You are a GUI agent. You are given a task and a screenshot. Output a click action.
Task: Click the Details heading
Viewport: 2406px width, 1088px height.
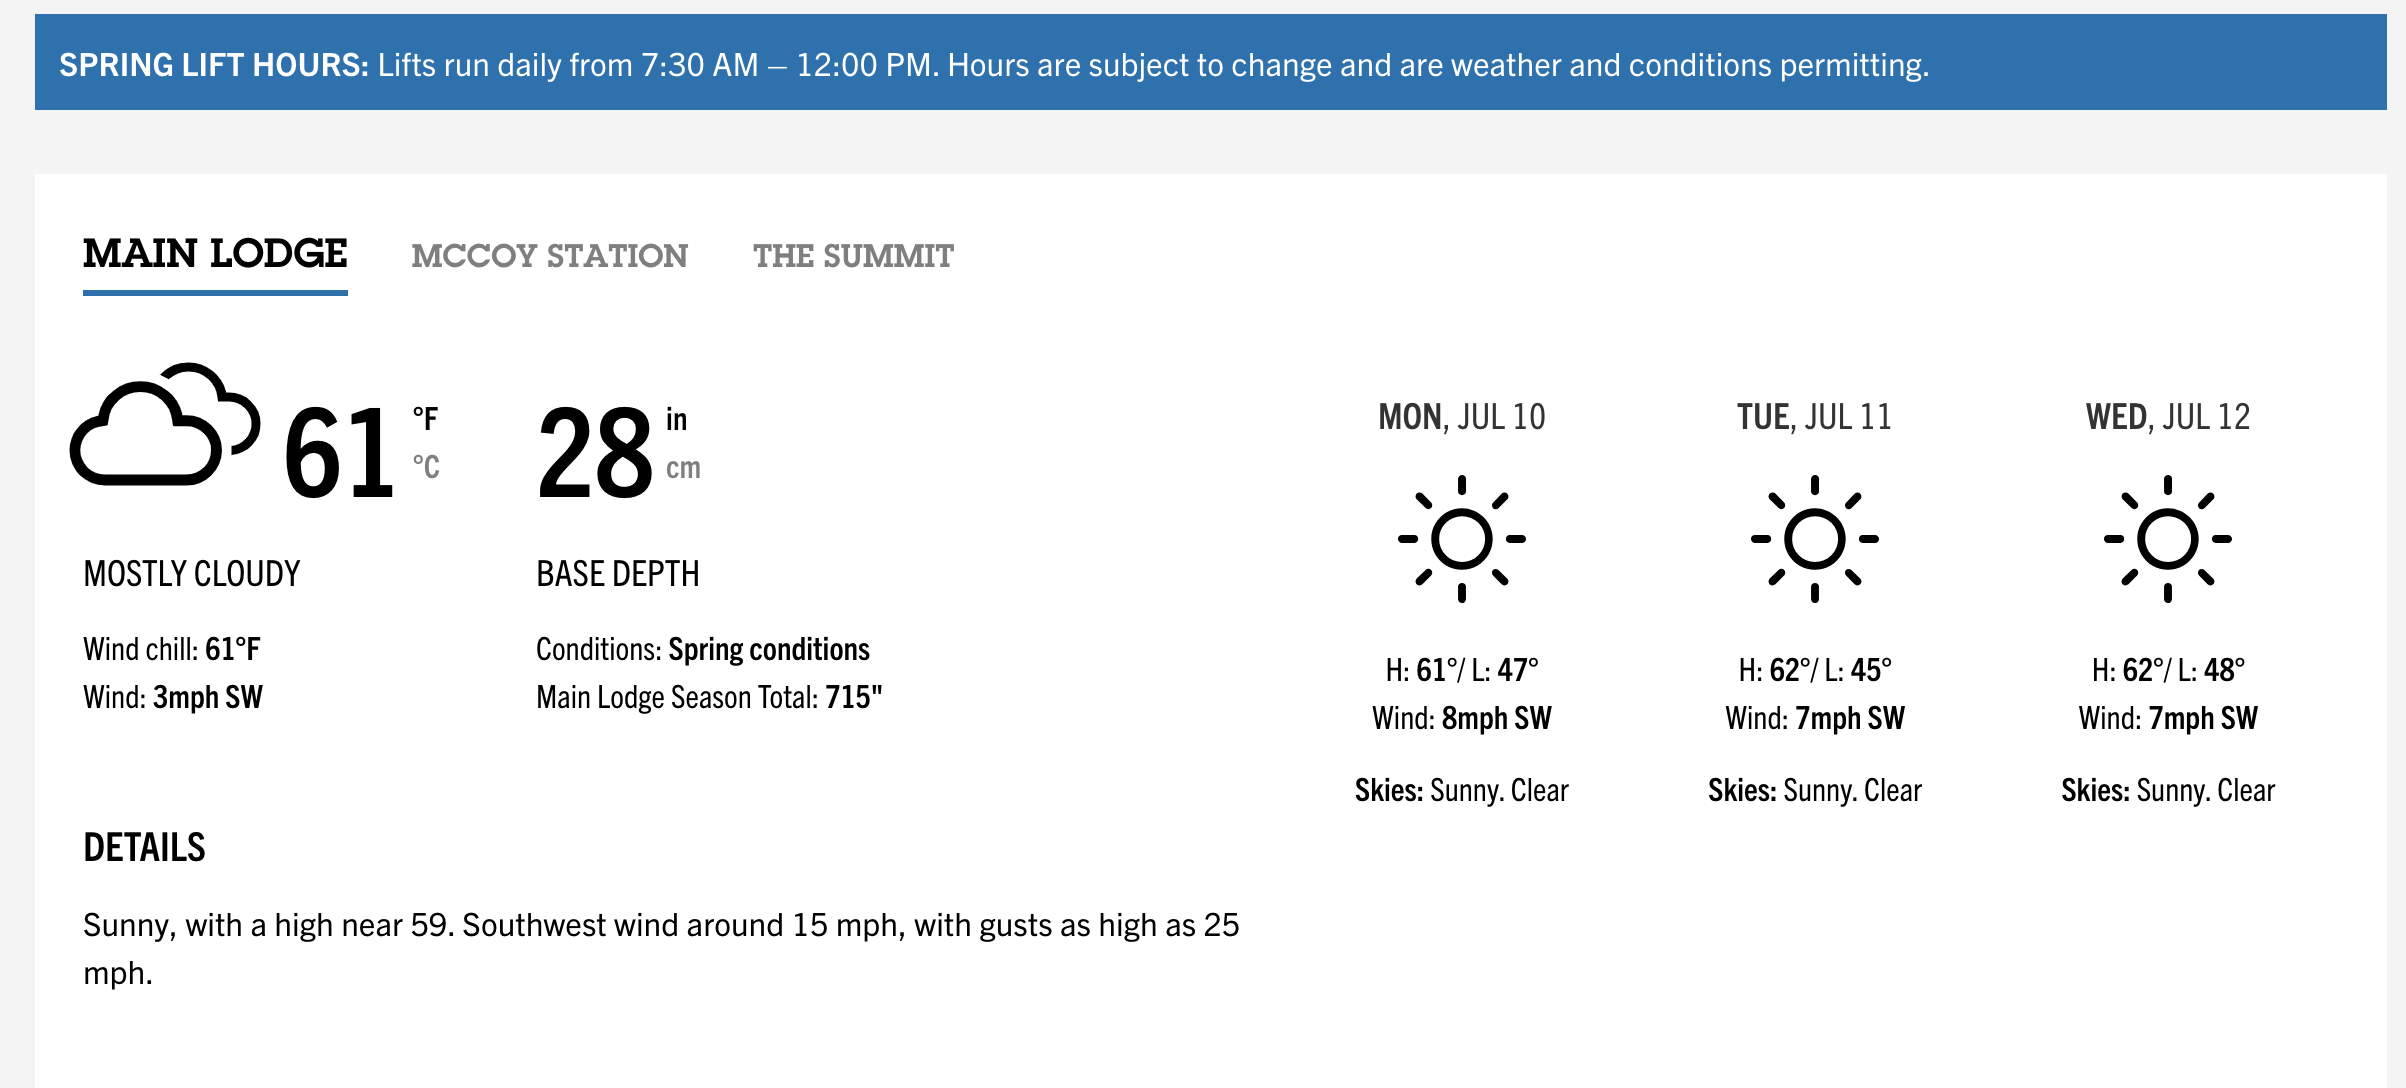coord(144,848)
